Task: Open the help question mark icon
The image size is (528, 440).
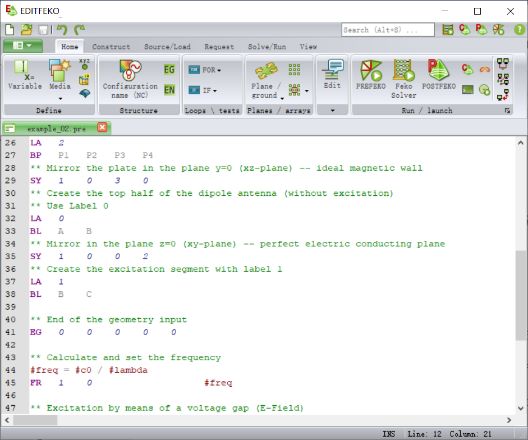Action: (x=519, y=30)
